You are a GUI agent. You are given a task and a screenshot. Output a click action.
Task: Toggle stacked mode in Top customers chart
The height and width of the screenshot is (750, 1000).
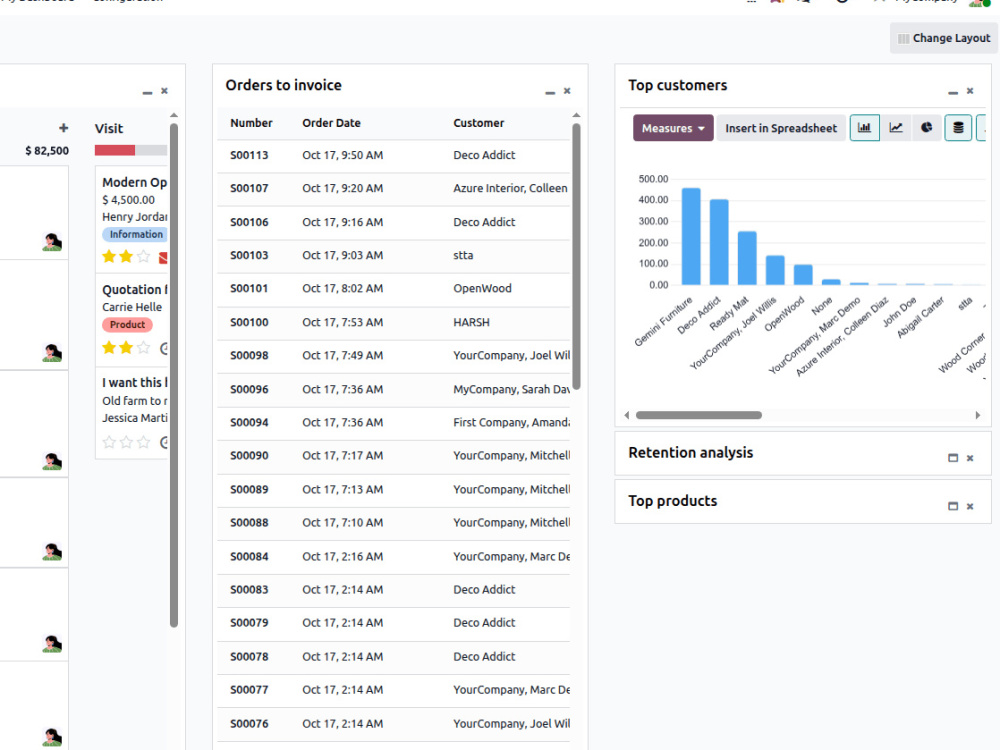tap(958, 128)
